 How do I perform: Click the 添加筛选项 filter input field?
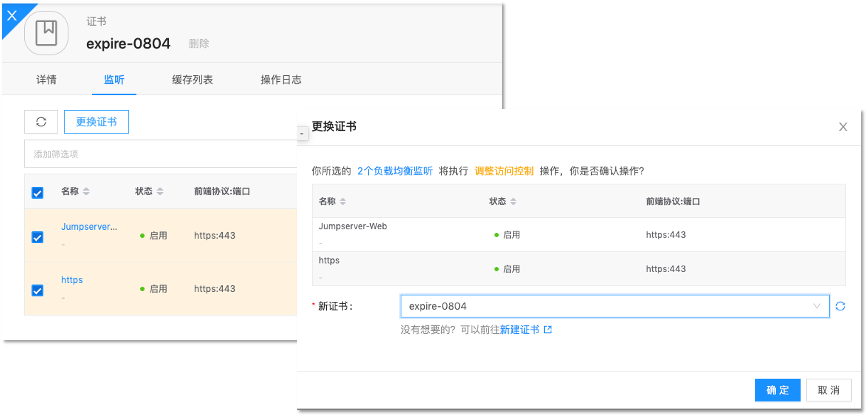(x=160, y=154)
